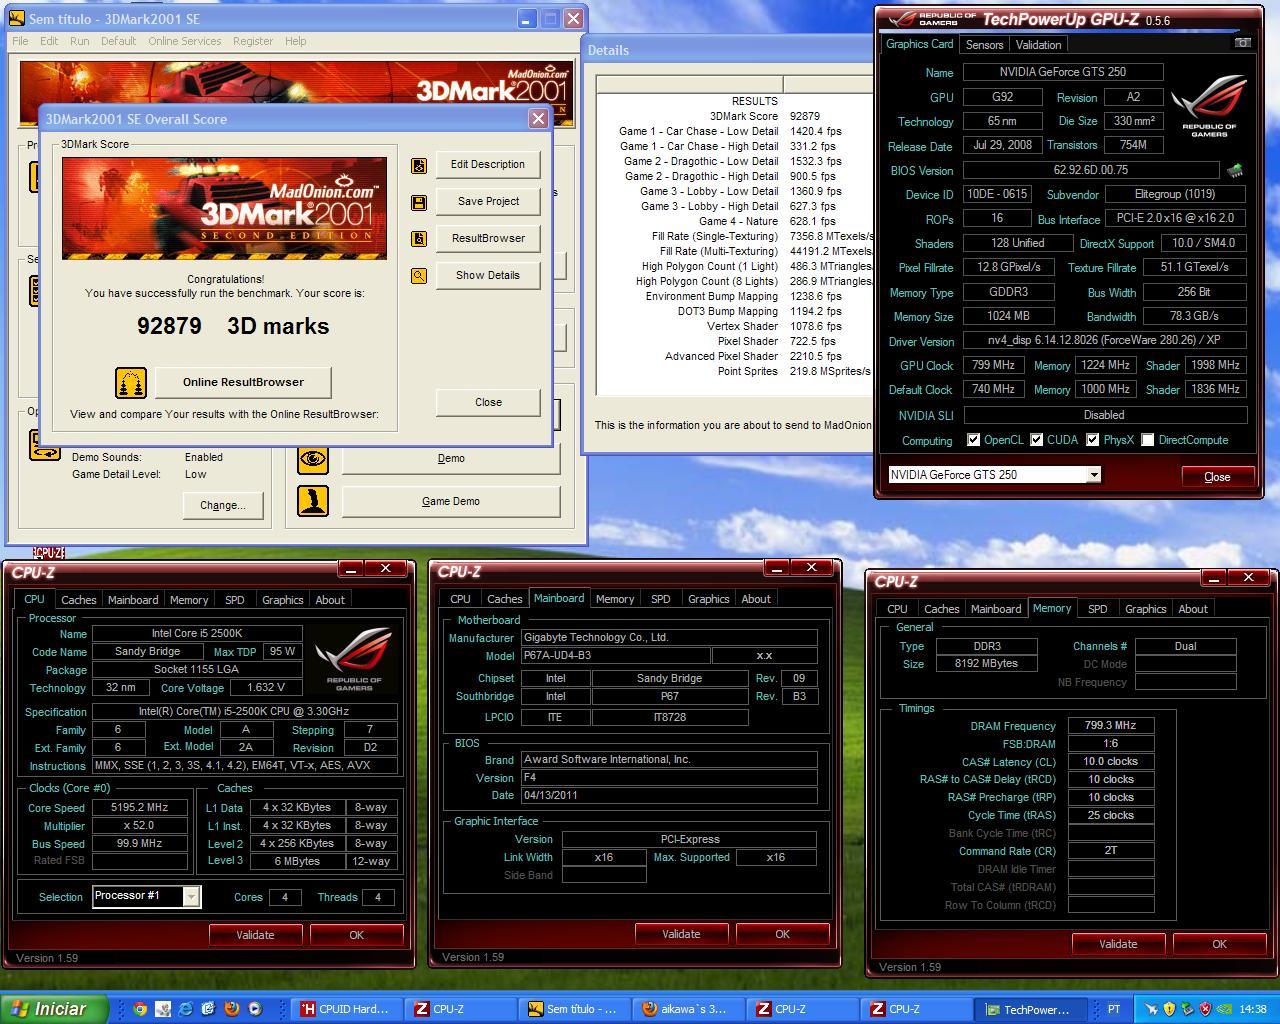Viewport: 1280px width, 1024px height.
Task: Open the Online Services menu in 3DMark2001
Action: point(185,41)
